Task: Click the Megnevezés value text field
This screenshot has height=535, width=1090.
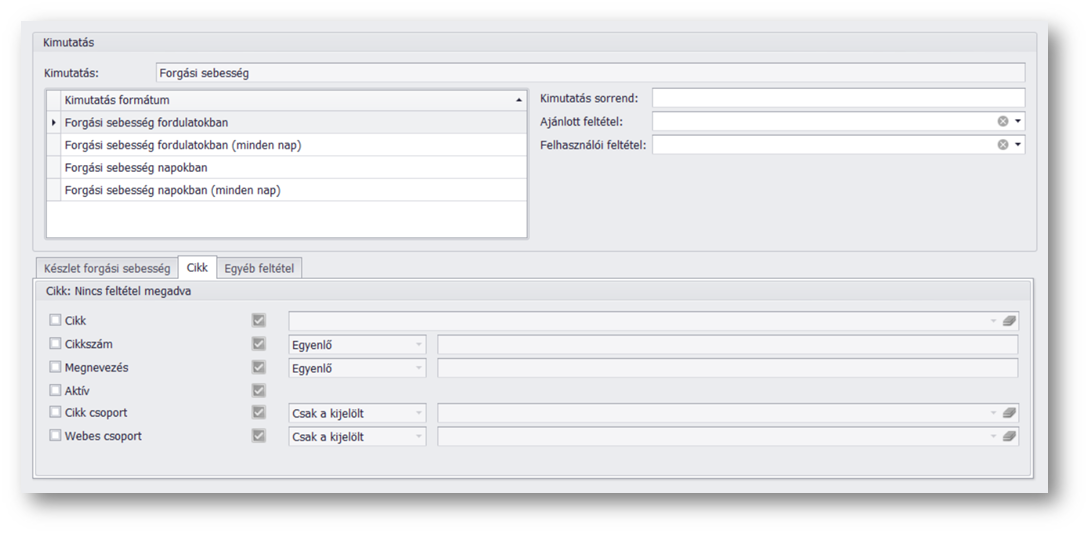Action: point(727,368)
